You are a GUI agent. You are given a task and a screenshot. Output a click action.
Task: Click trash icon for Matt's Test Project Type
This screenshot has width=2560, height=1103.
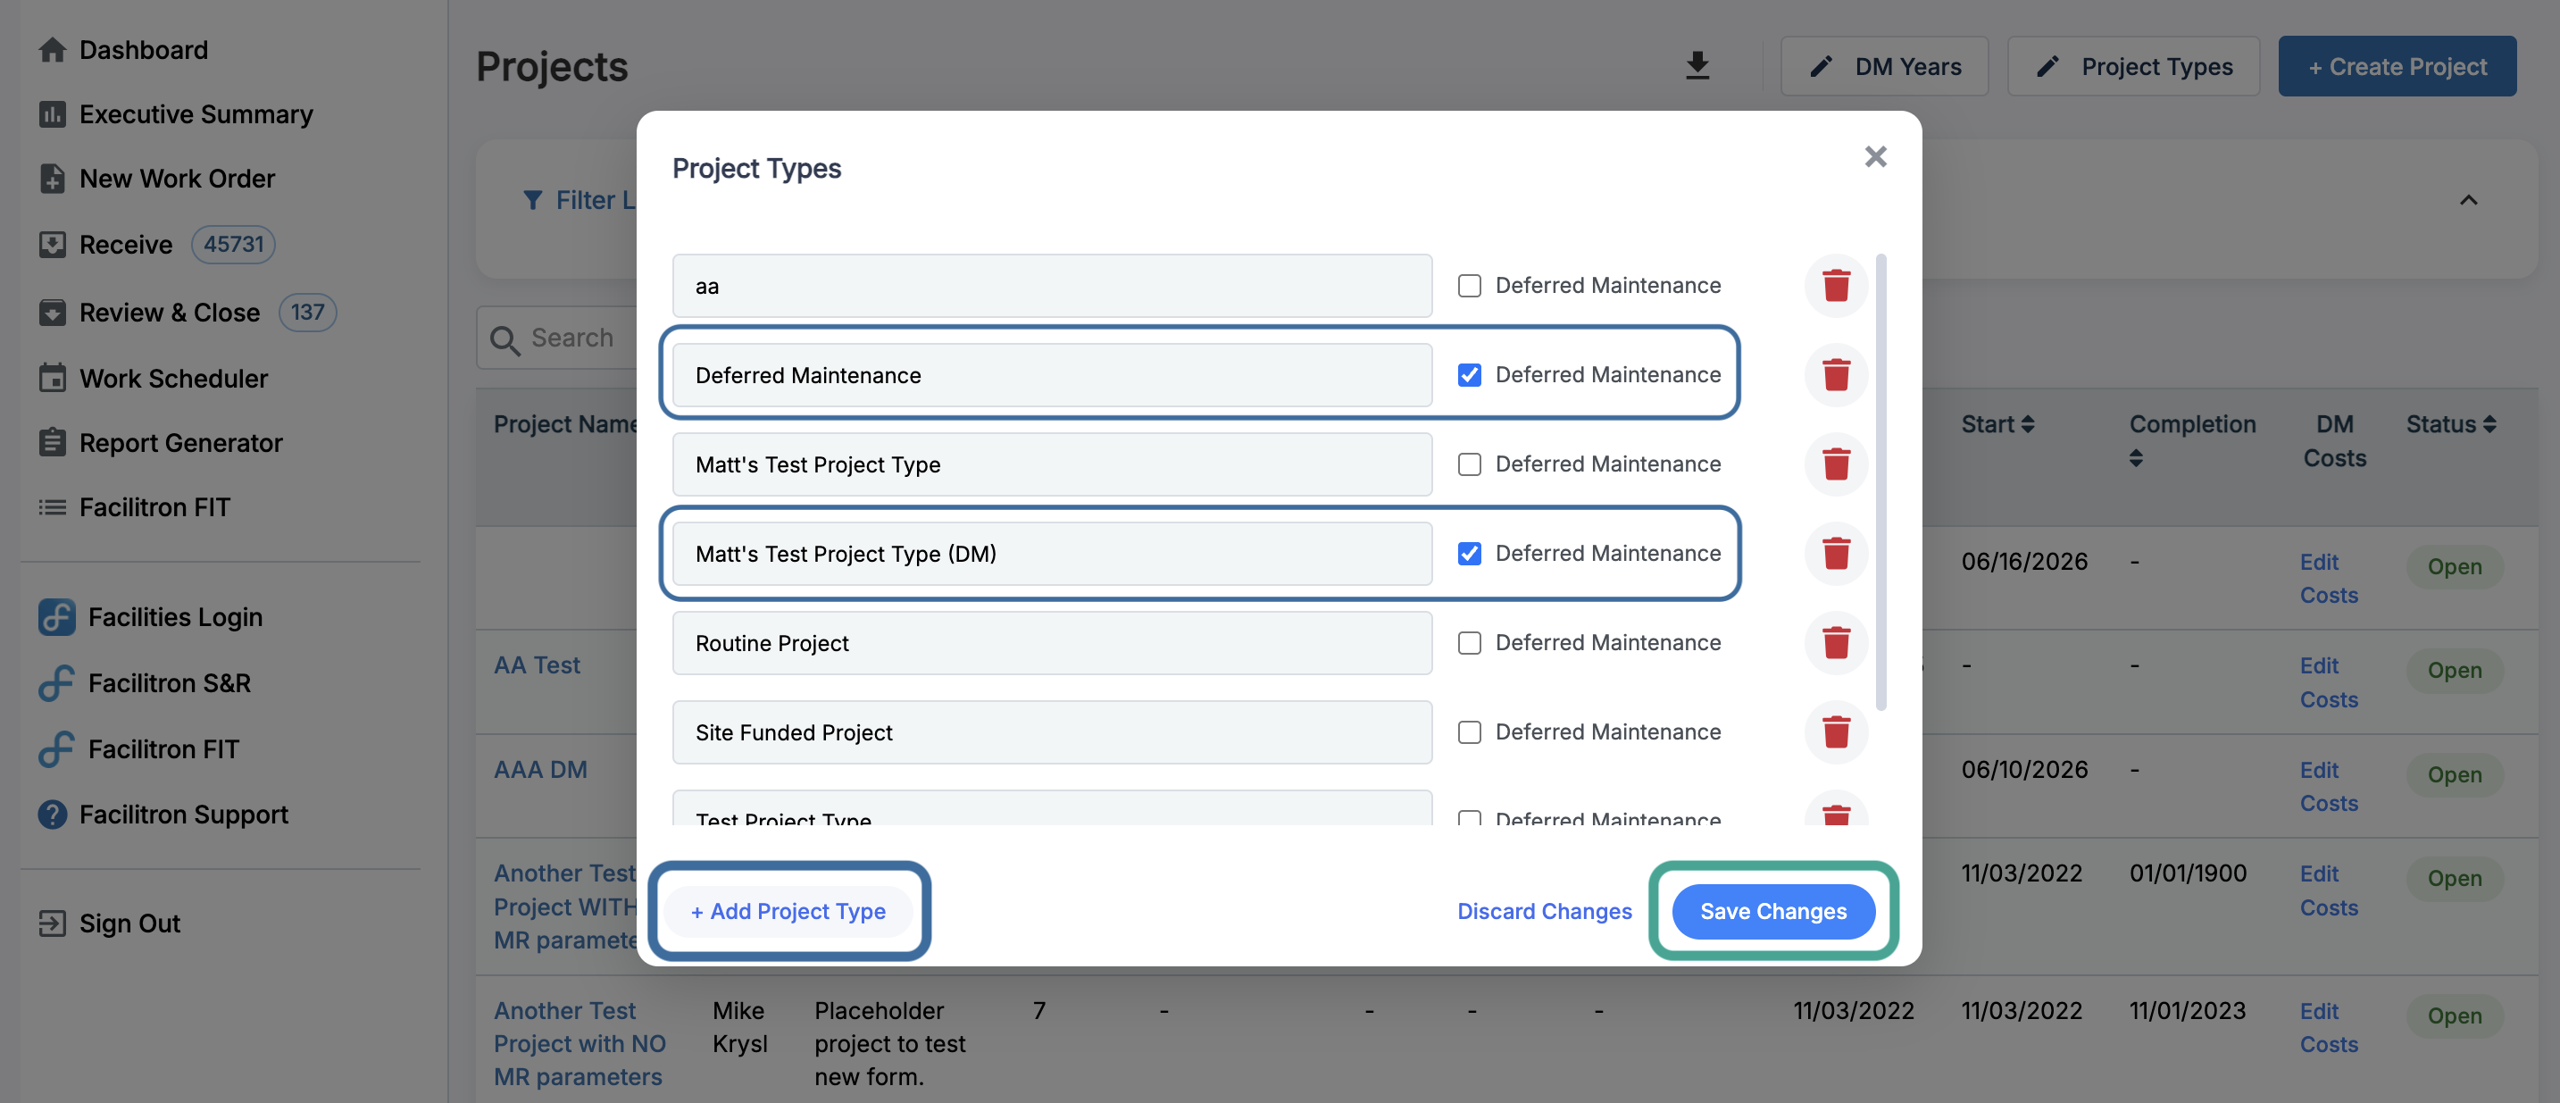pos(1835,464)
